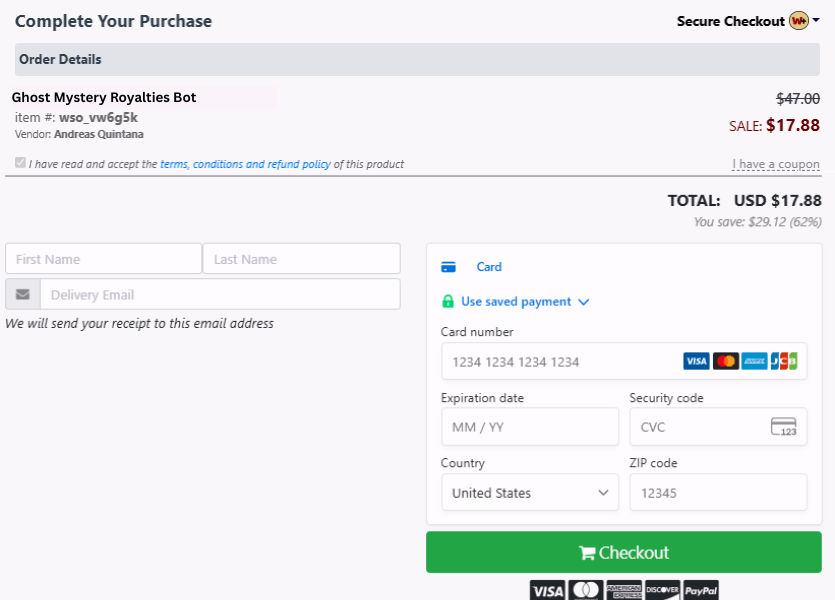Click the Mastercard logo in card number field

click(x=725, y=361)
